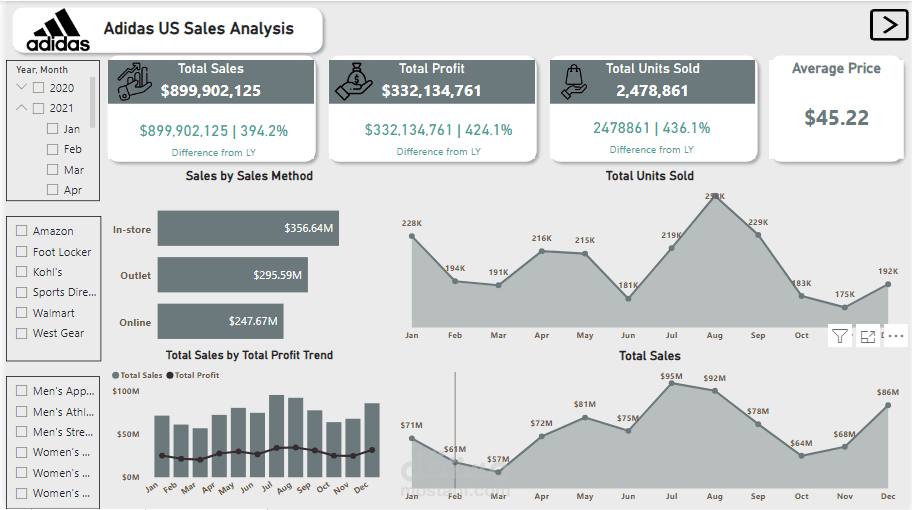The height and width of the screenshot is (510, 912).
Task: Check the Kohl's retailer filter
Action: pos(22,272)
